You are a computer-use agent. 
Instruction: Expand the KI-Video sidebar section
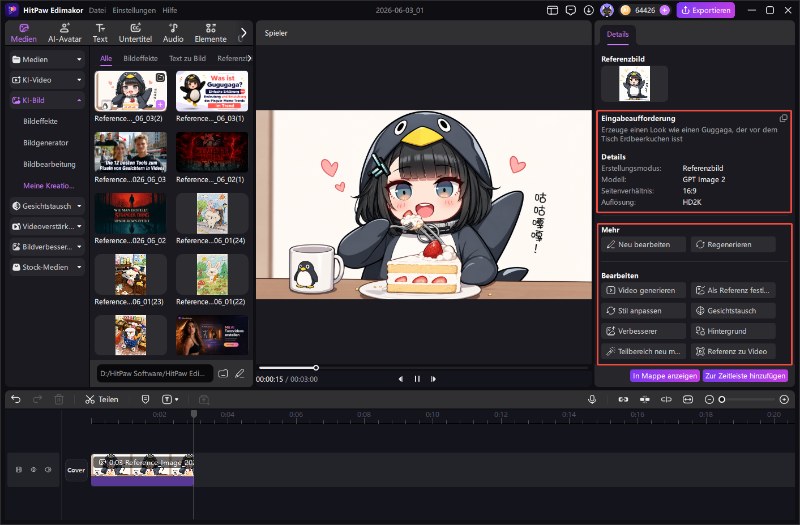(47, 80)
